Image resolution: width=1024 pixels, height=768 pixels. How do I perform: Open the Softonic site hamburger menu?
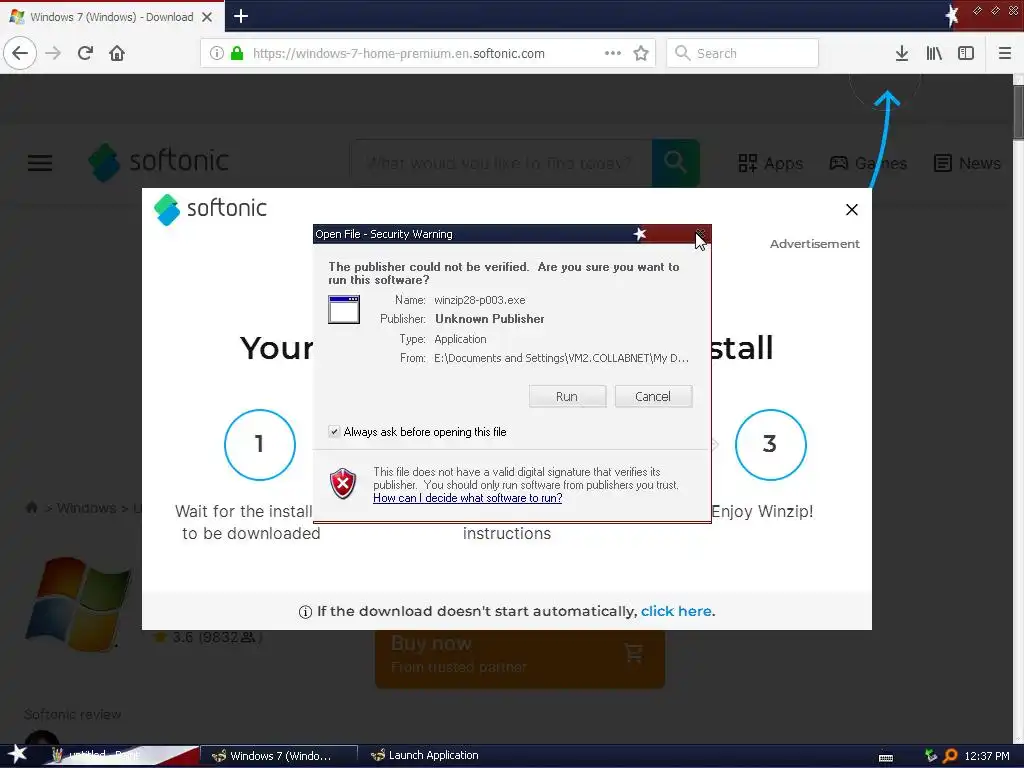(x=40, y=163)
